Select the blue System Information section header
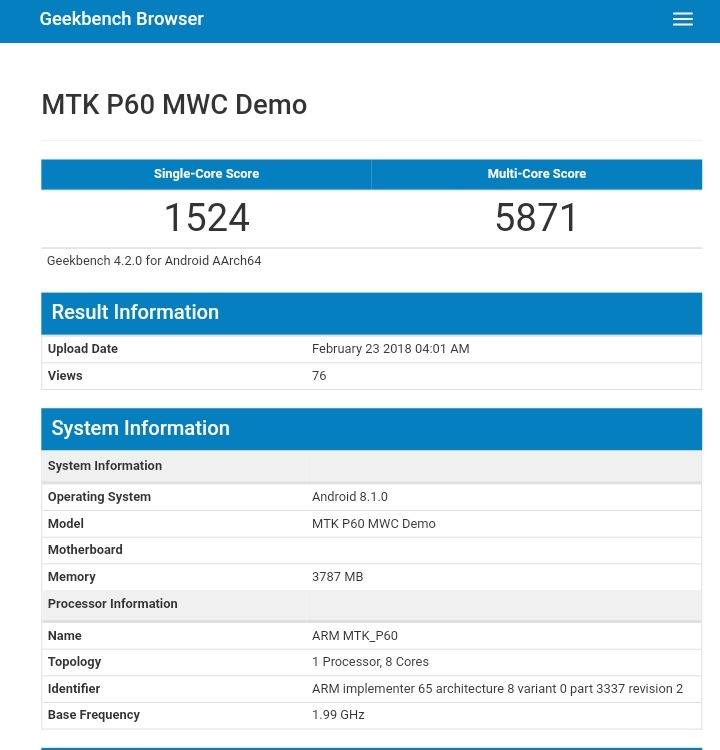The height and width of the screenshot is (750, 720). pyautogui.click(x=372, y=429)
